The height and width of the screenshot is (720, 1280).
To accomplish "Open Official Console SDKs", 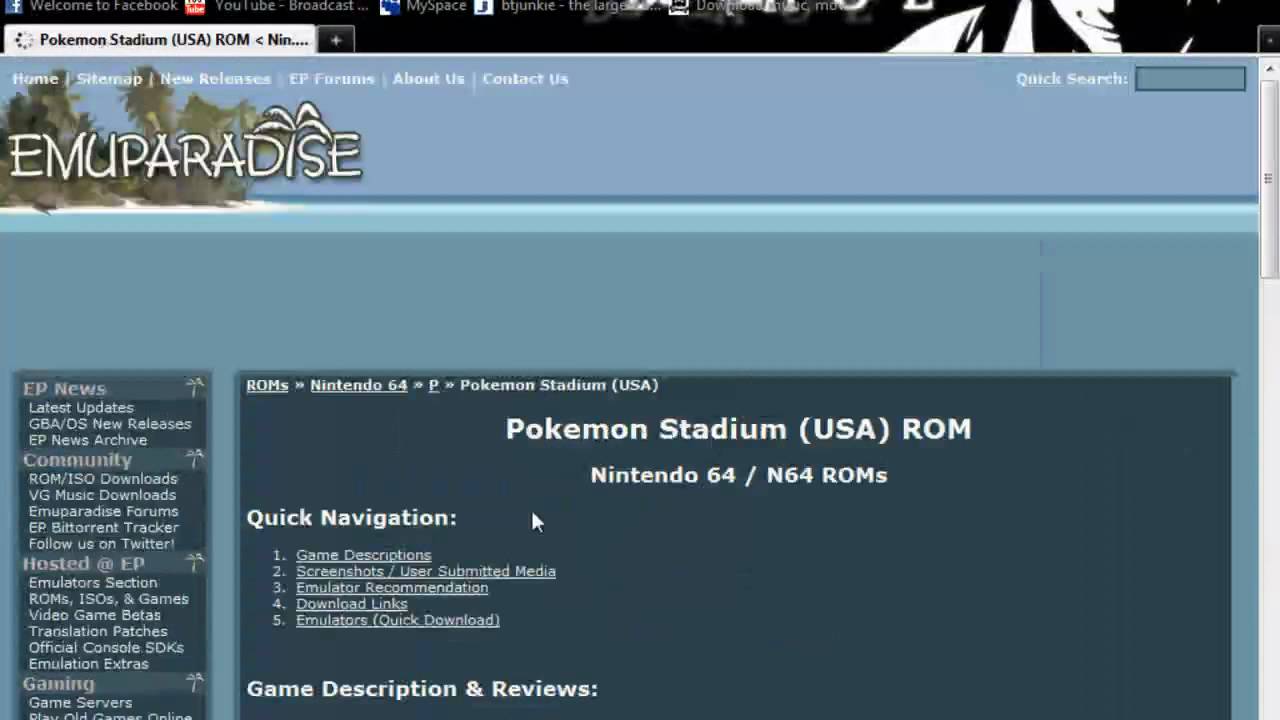I will pos(106,648).
